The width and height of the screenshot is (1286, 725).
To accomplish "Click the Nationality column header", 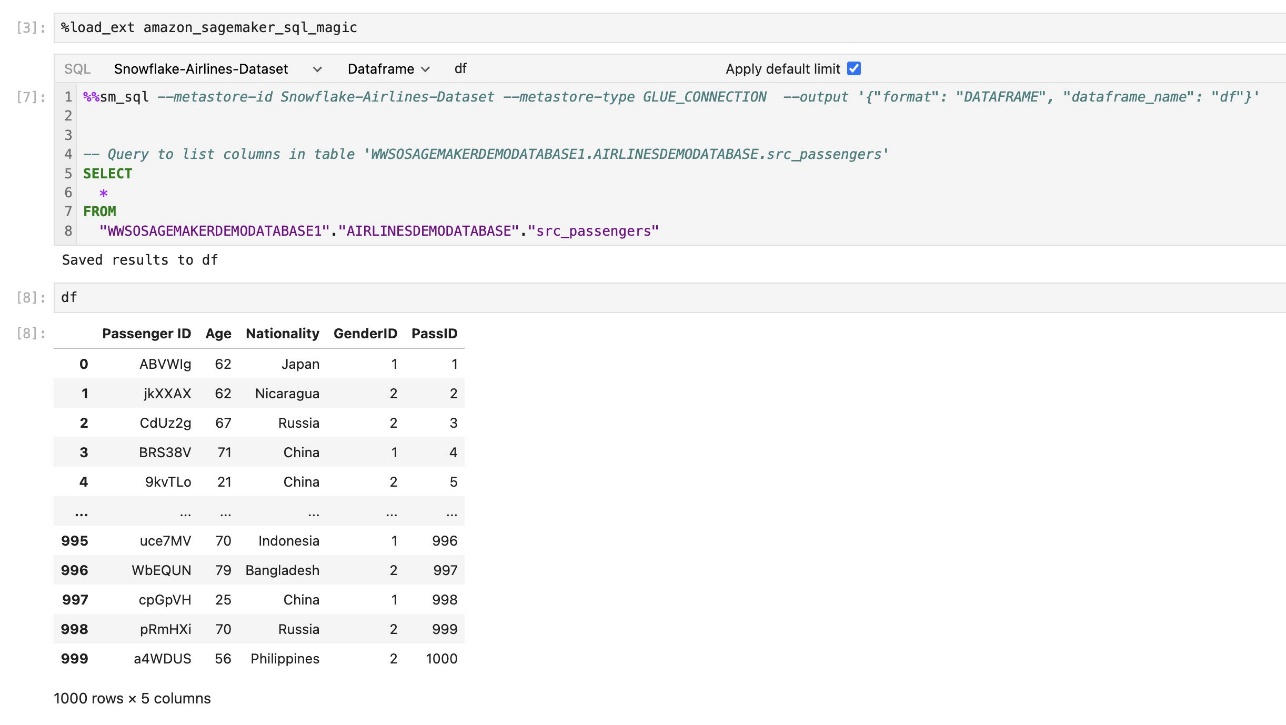I will coord(283,334).
